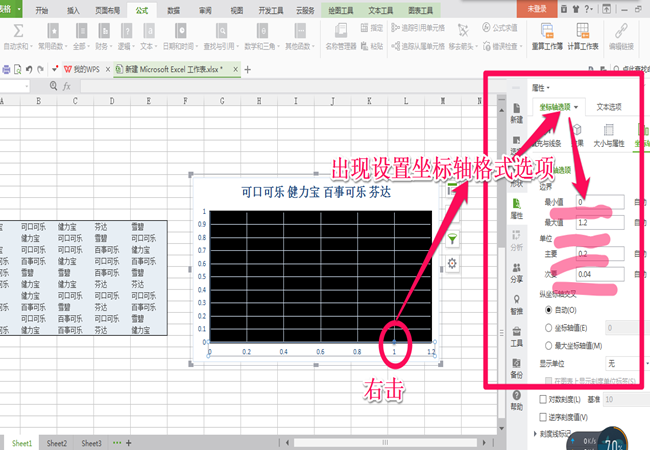
Task: Select the 最大坐标轴值(M) radio button
Action: click(x=548, y=346)
